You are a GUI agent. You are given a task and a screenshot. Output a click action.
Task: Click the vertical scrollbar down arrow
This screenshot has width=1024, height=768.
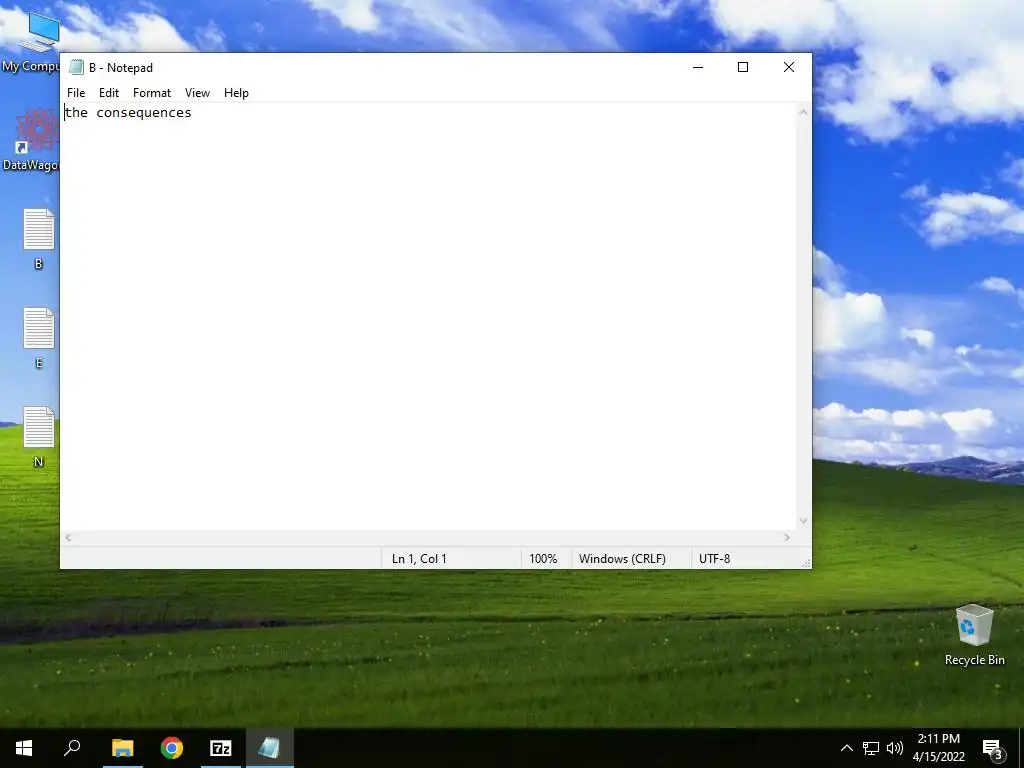pos(803,521)
